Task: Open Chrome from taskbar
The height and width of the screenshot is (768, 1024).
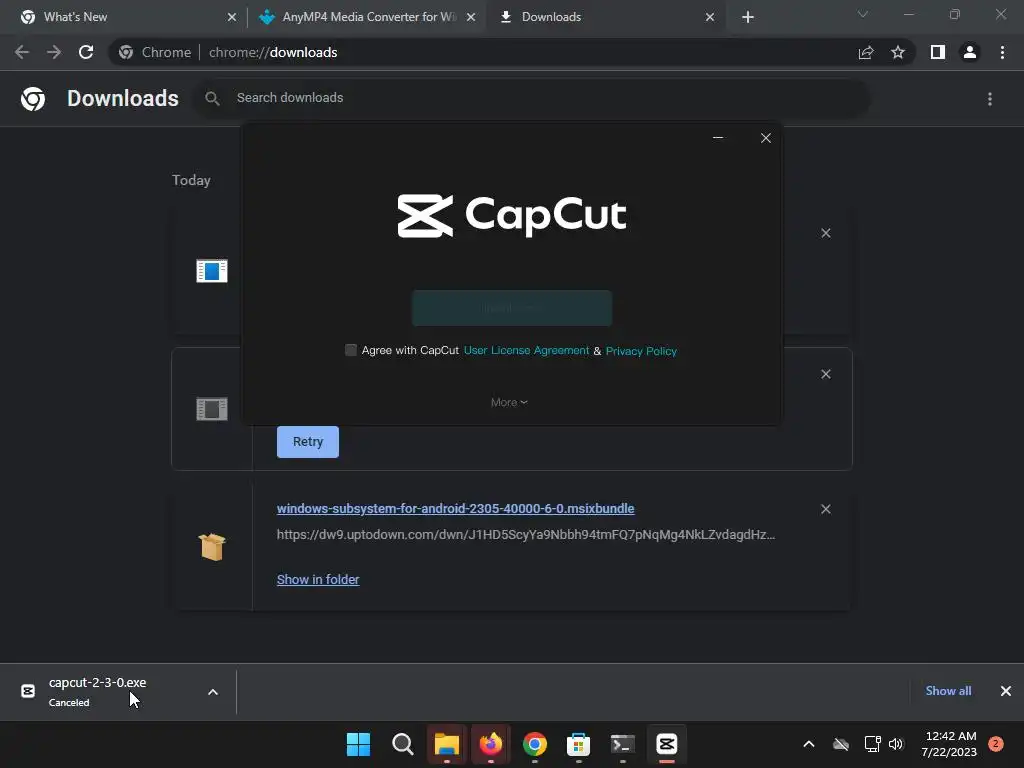Action: [534, 744]
